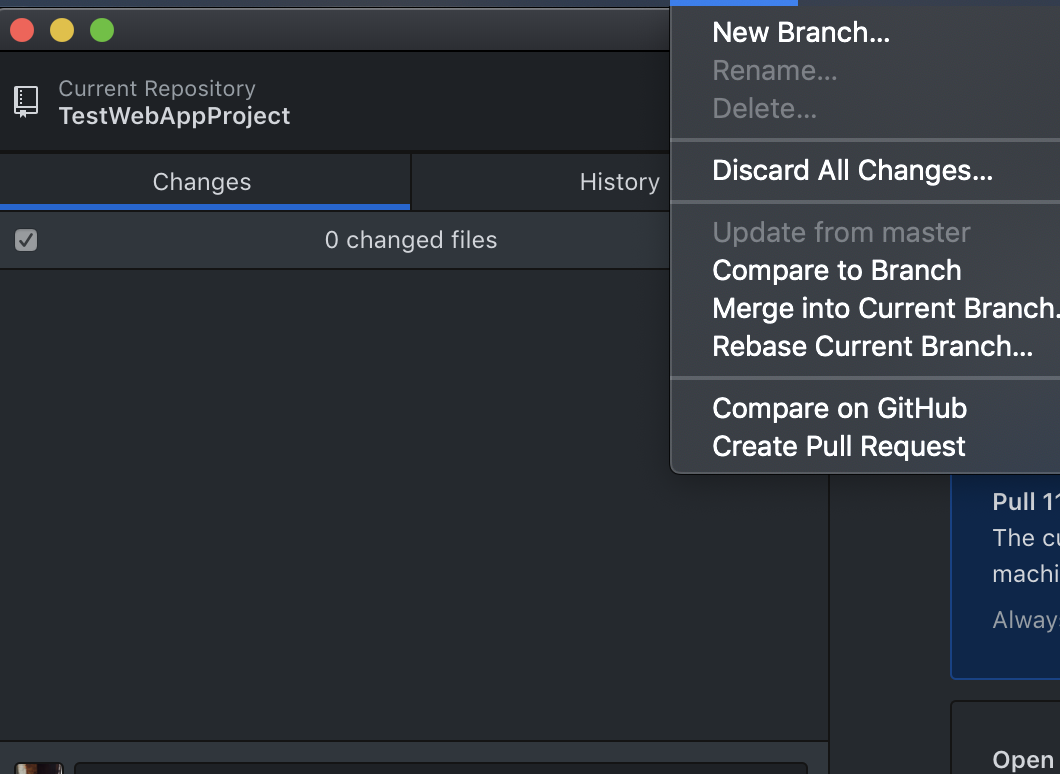
Task: Select Discard All Changes… menu entry
Action: [865, 170]
